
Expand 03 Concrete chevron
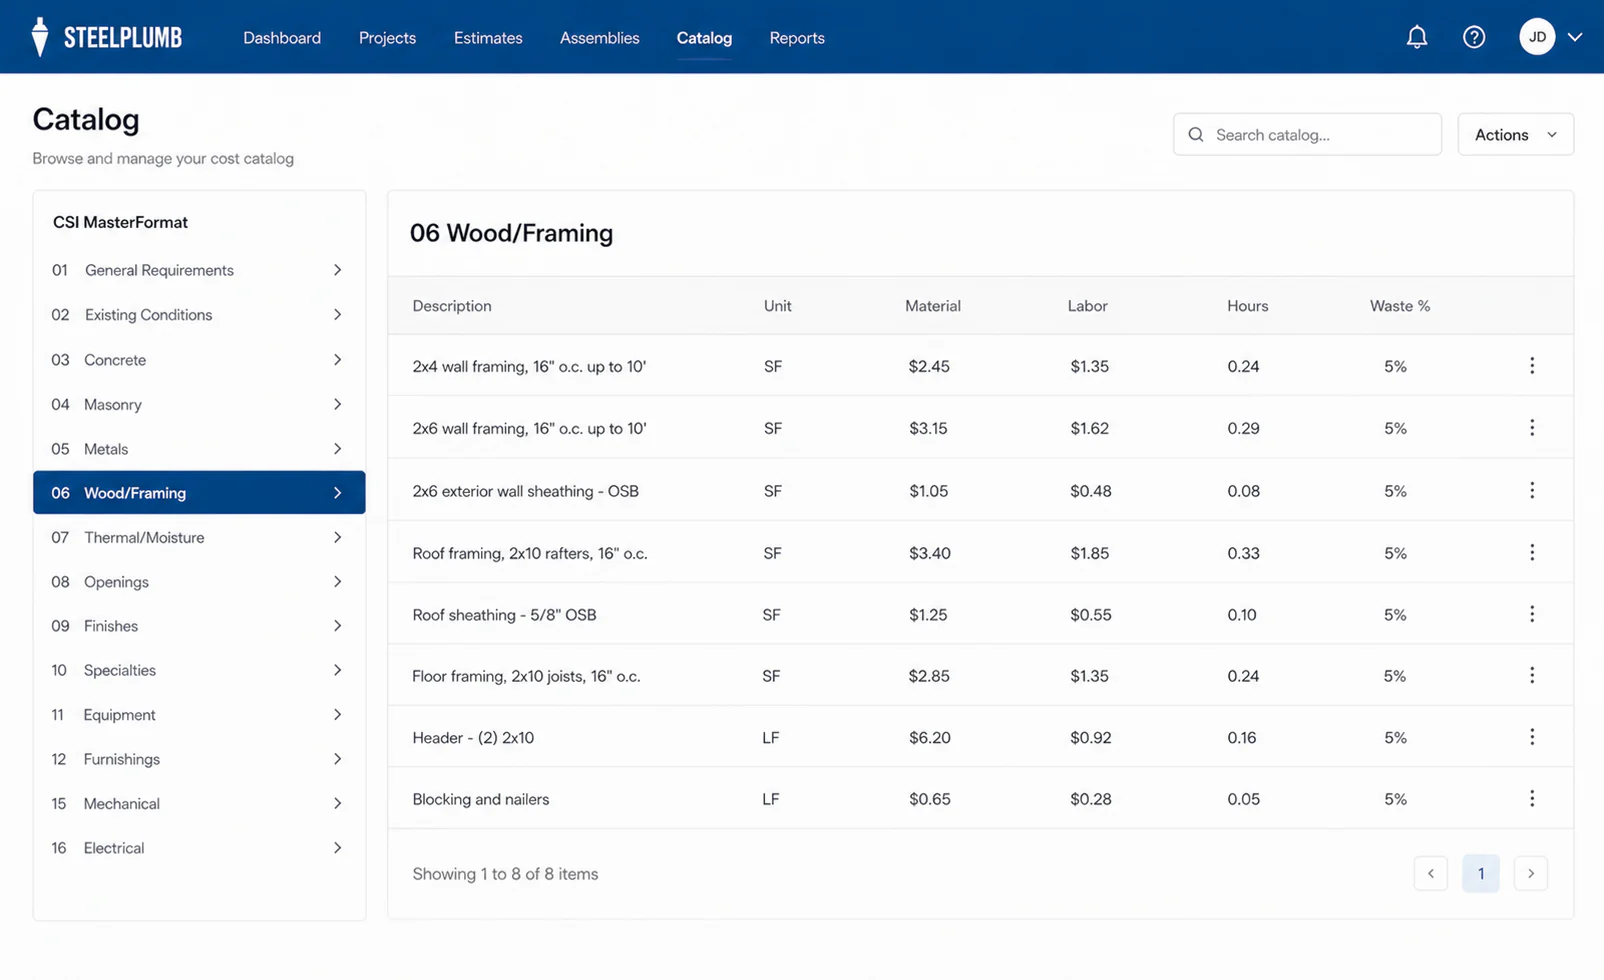[x=337, y=359]
